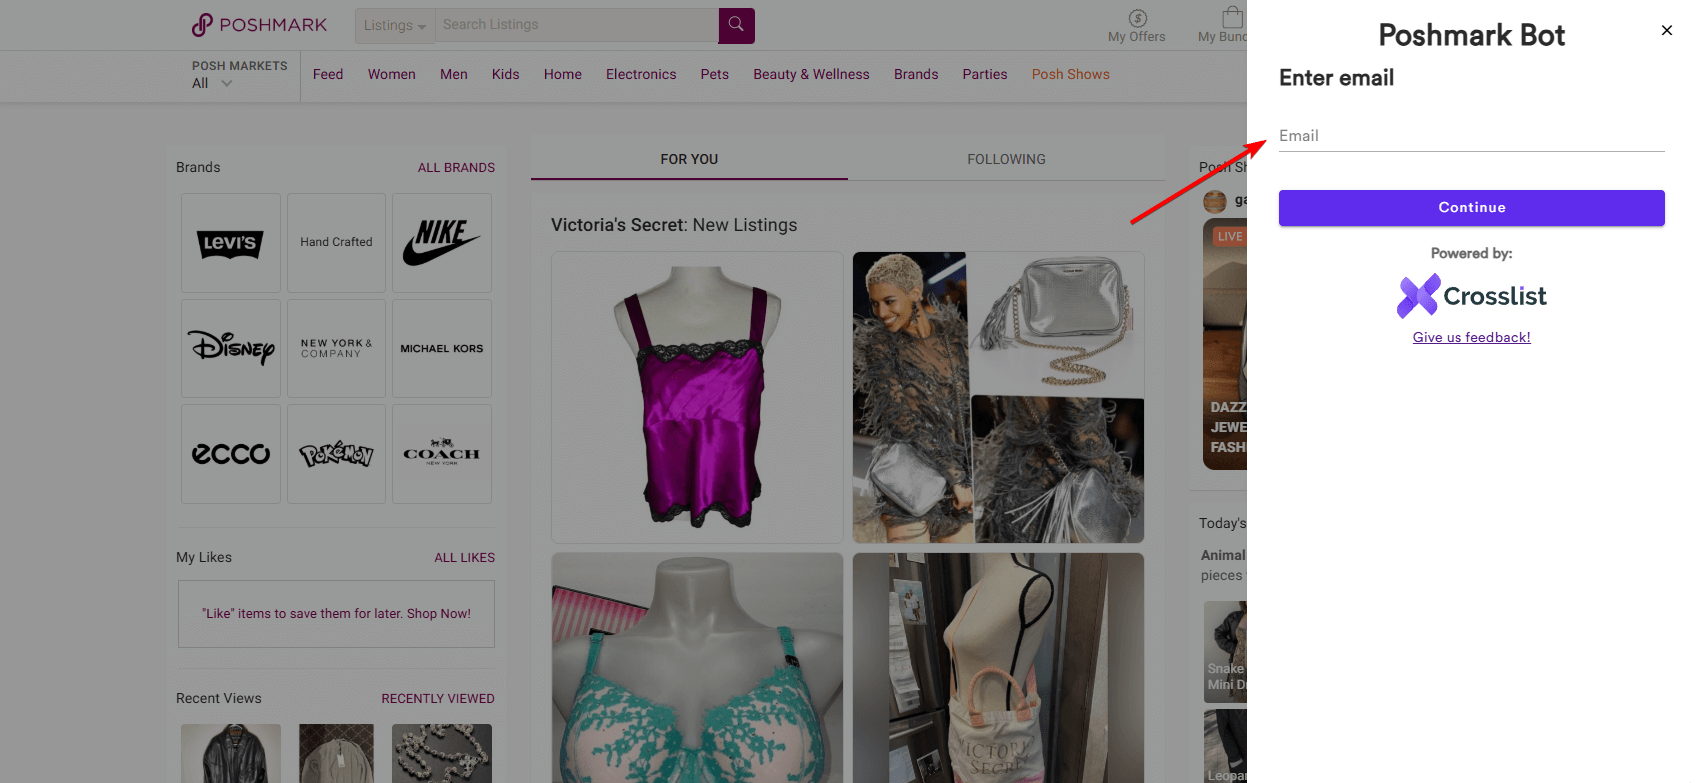
Task: Open the Give us feedback link
Action: coord(1471,337)
